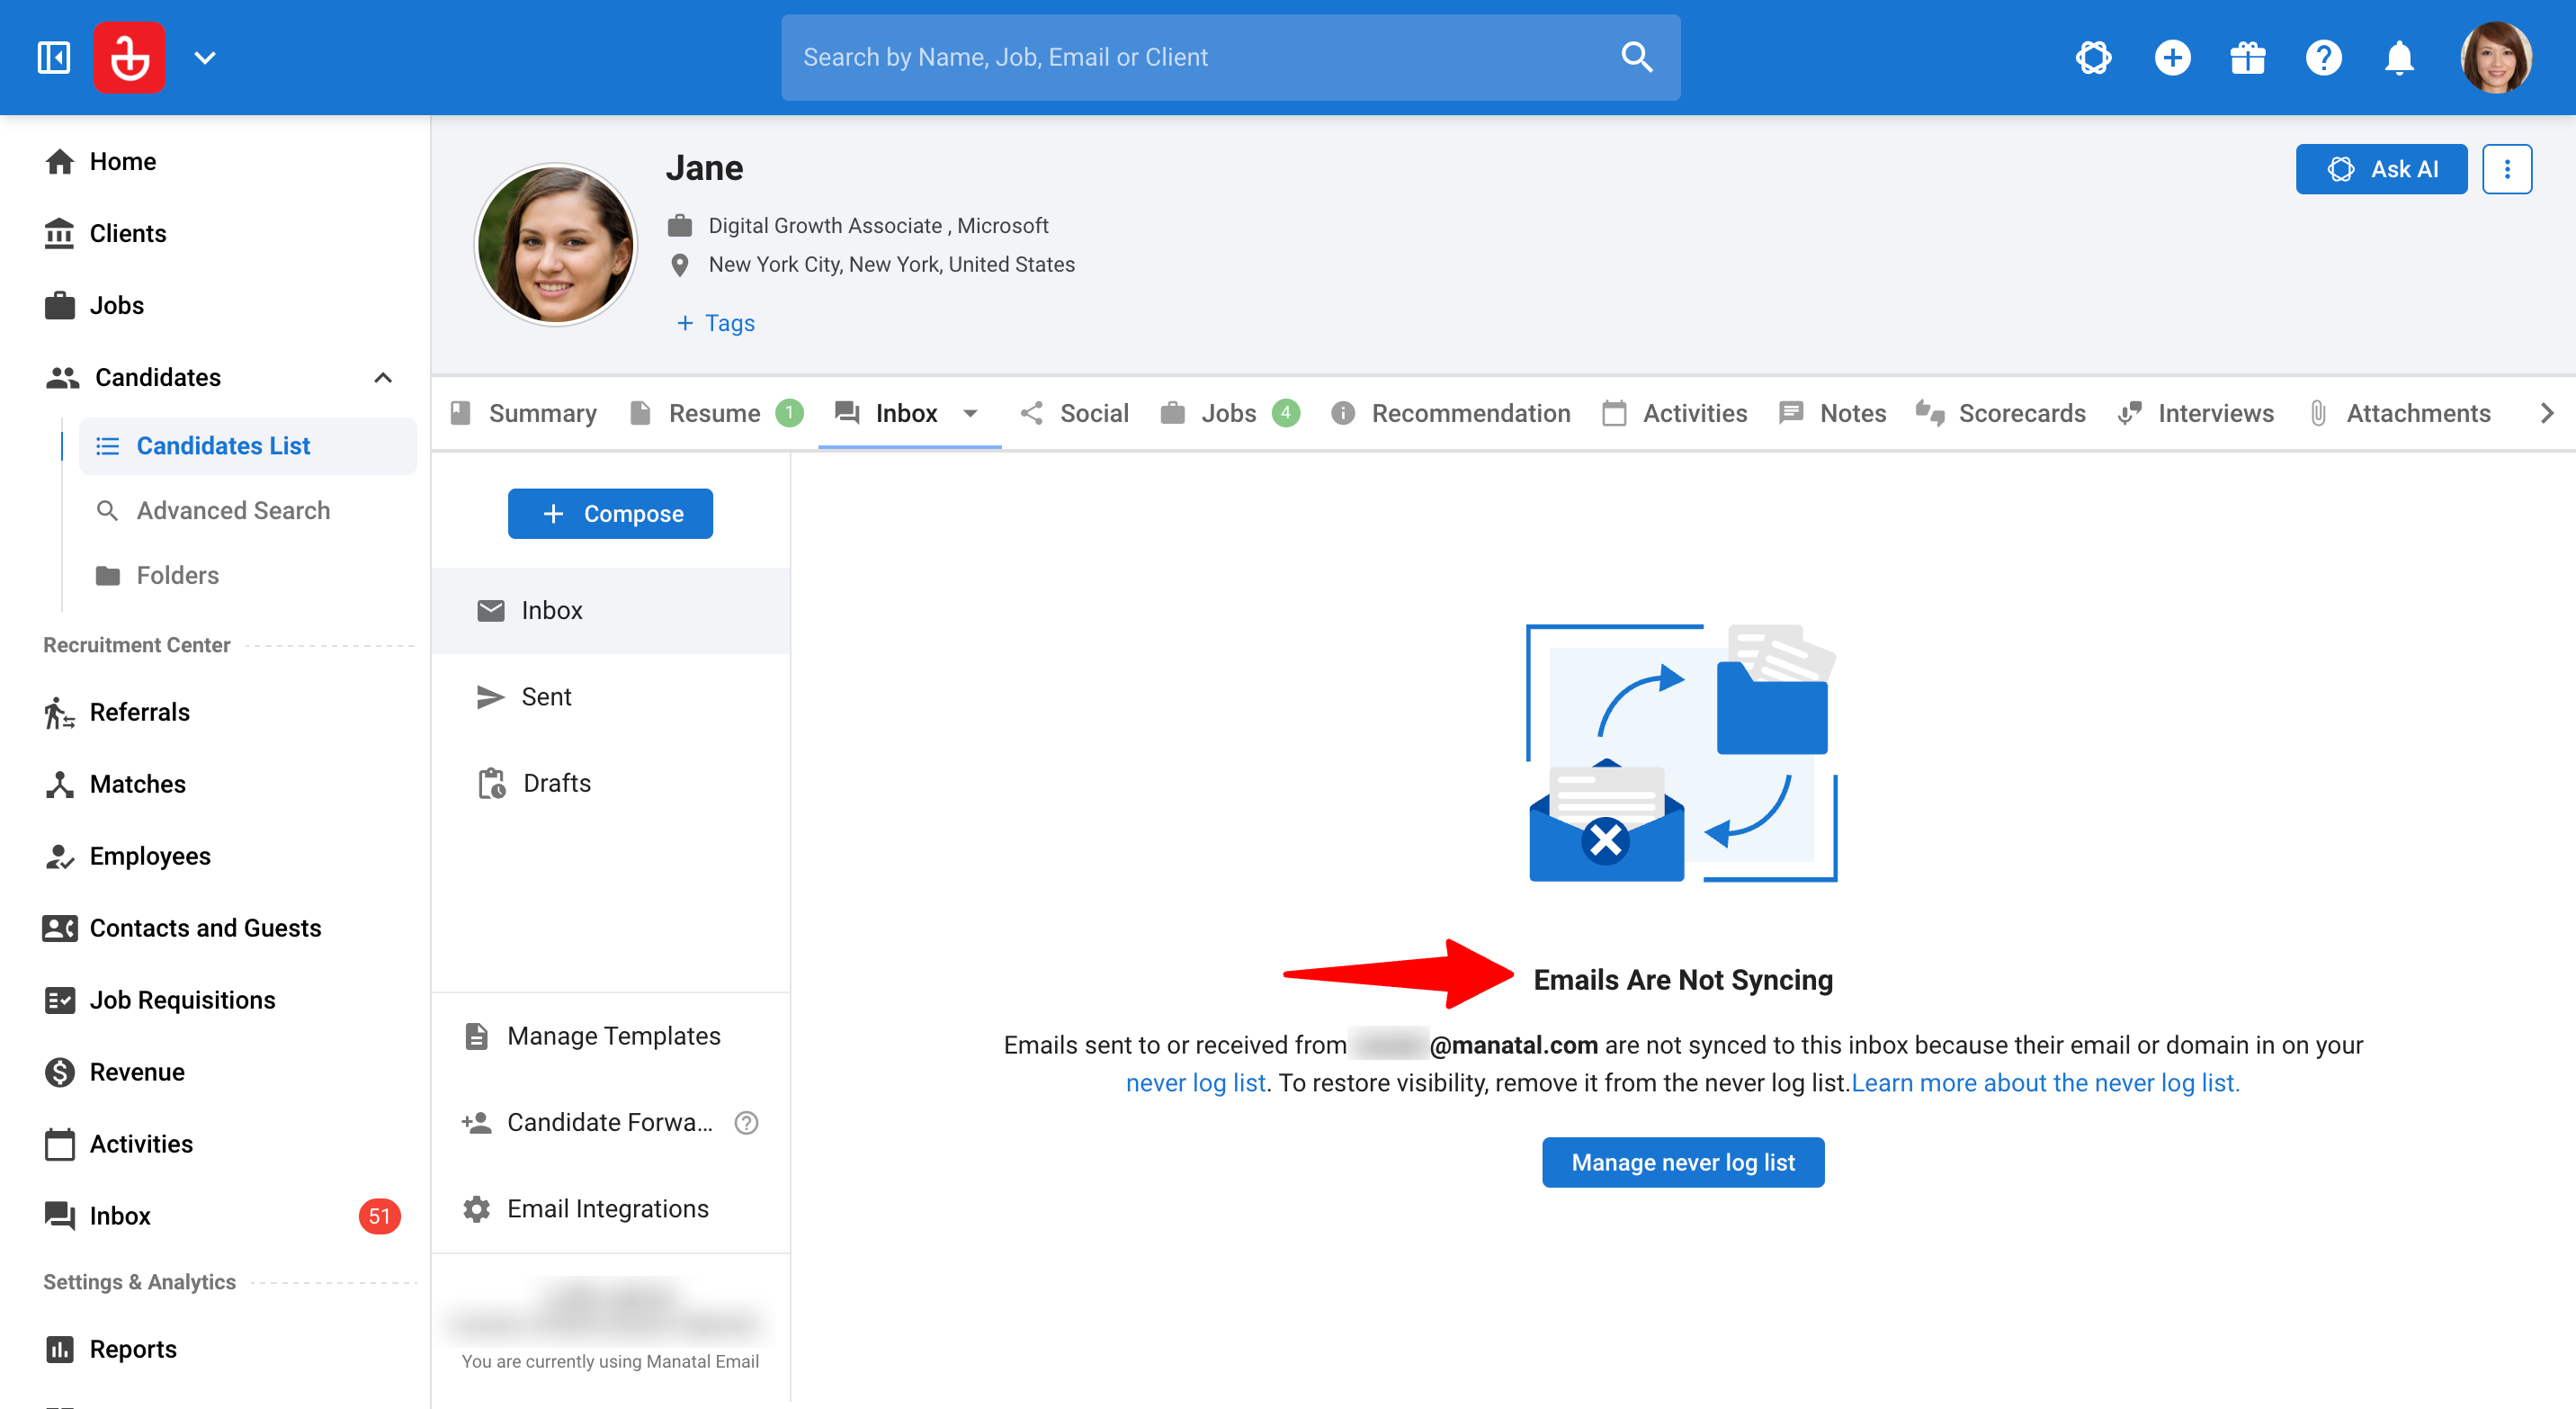Open notifications bell

click(2399, 57)
